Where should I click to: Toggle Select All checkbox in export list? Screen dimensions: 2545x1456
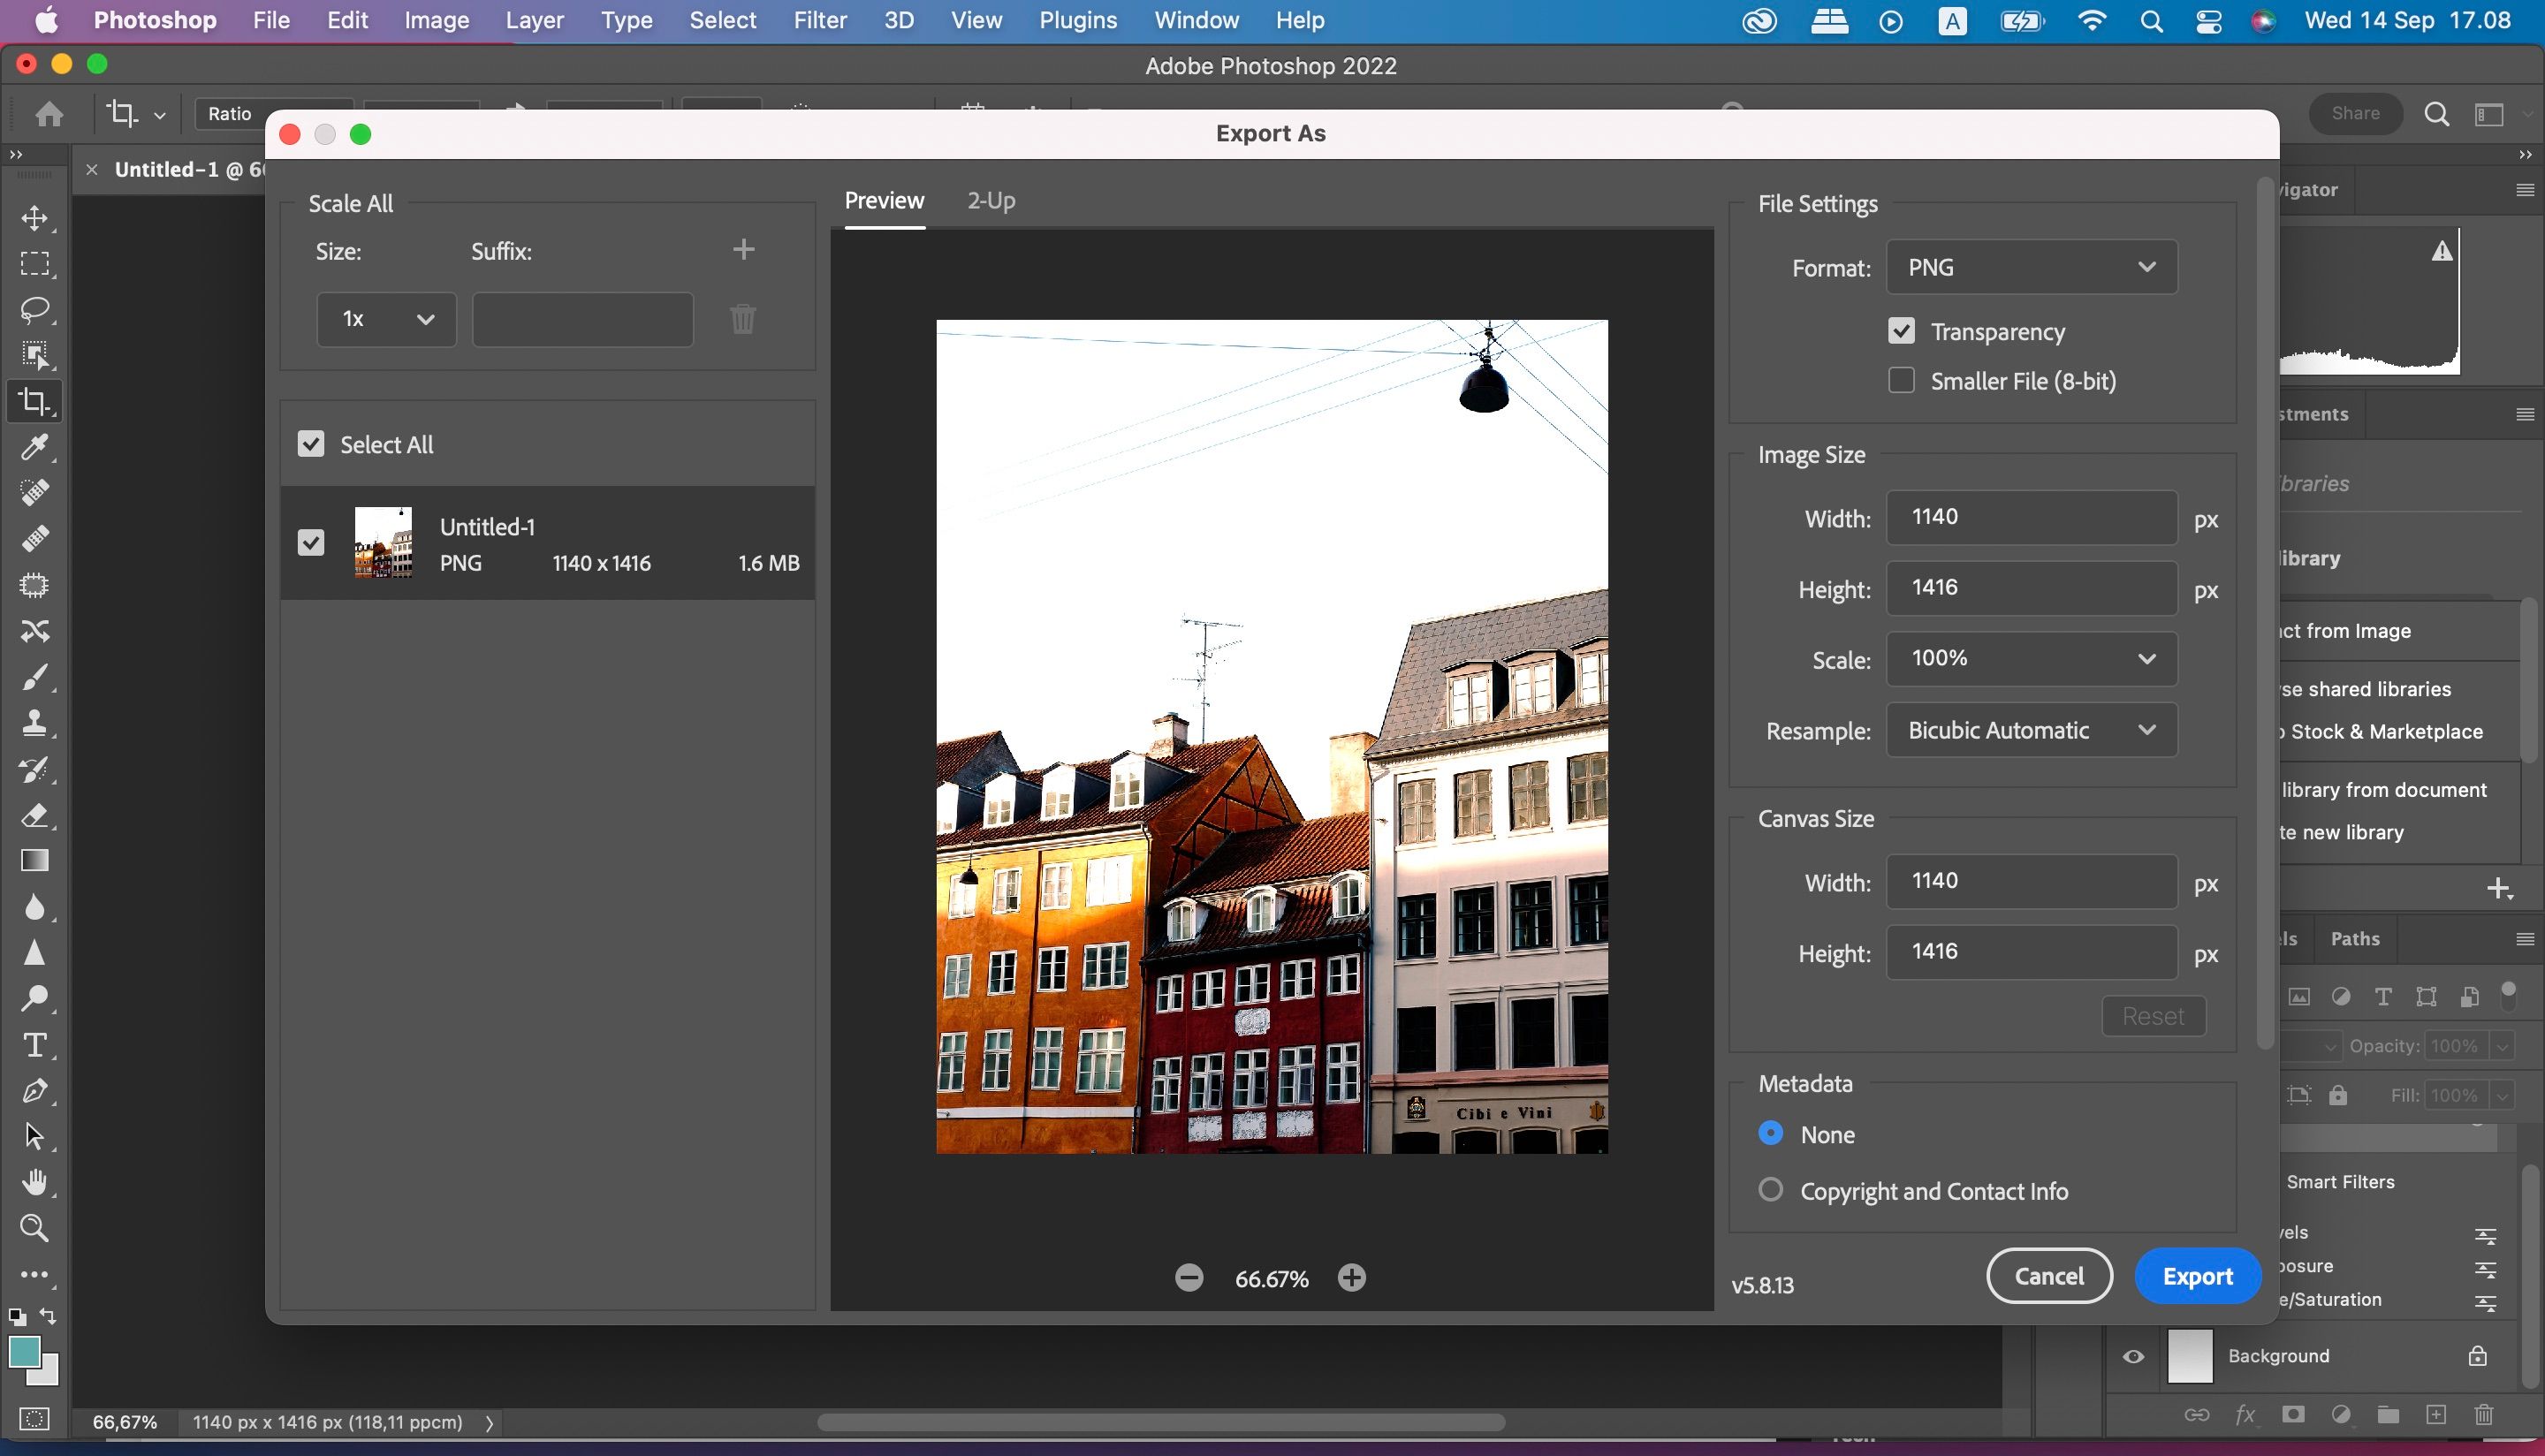pyautogui.click(x=311, y=444)
